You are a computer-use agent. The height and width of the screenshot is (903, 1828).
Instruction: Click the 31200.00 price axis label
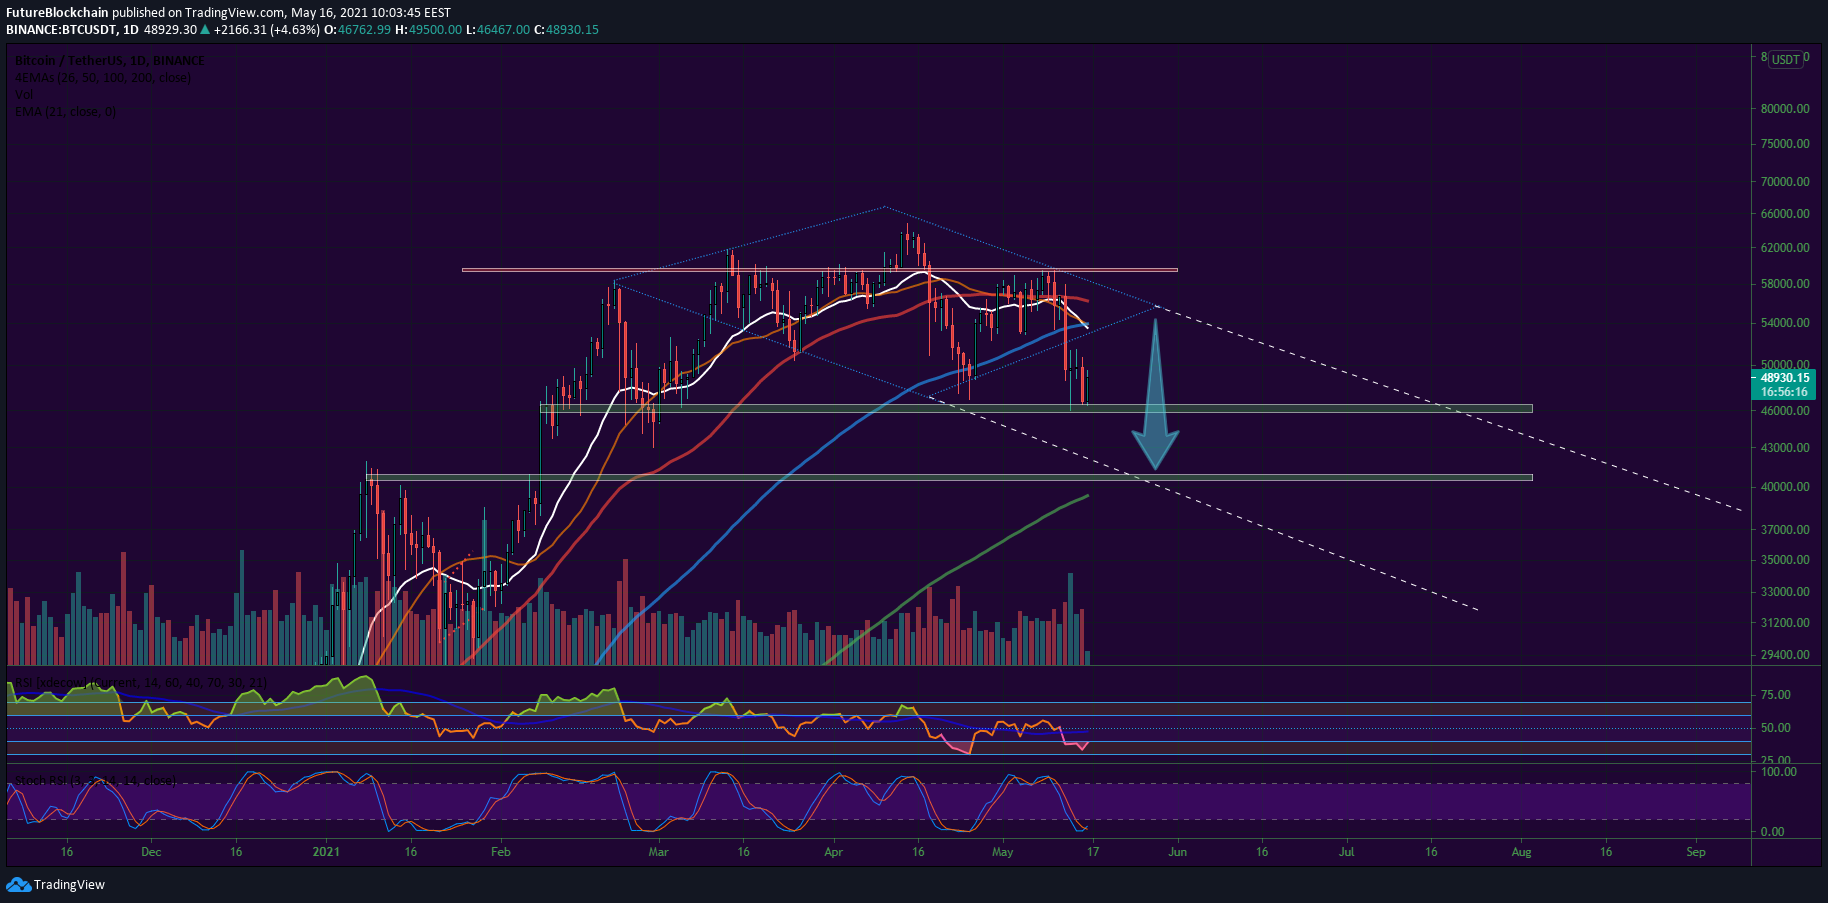tap(1785, 623)
